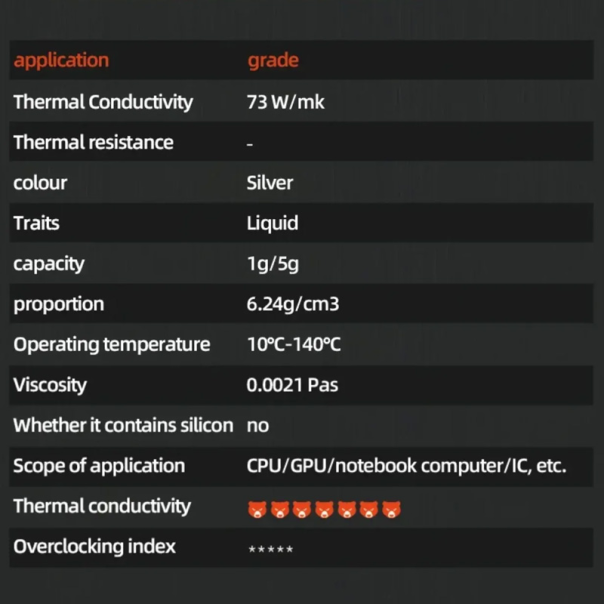The image size is (604, 604).
Task: Click the '73 W/mk' conductivity value
Action: coord(285,102)
